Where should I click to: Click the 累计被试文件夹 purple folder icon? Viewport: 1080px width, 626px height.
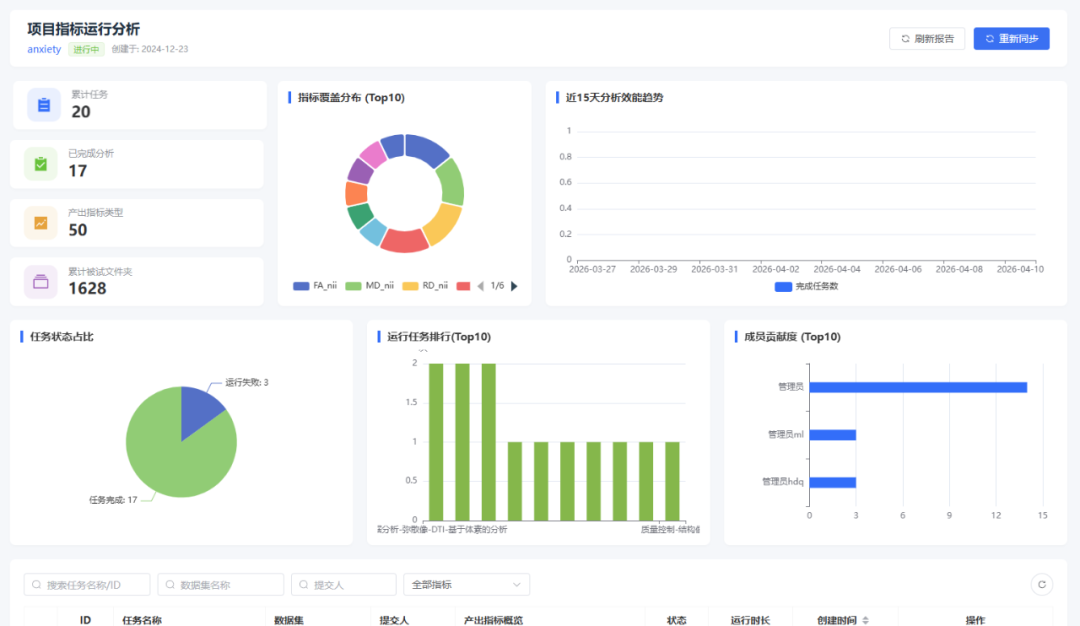[x=41, y=282]
